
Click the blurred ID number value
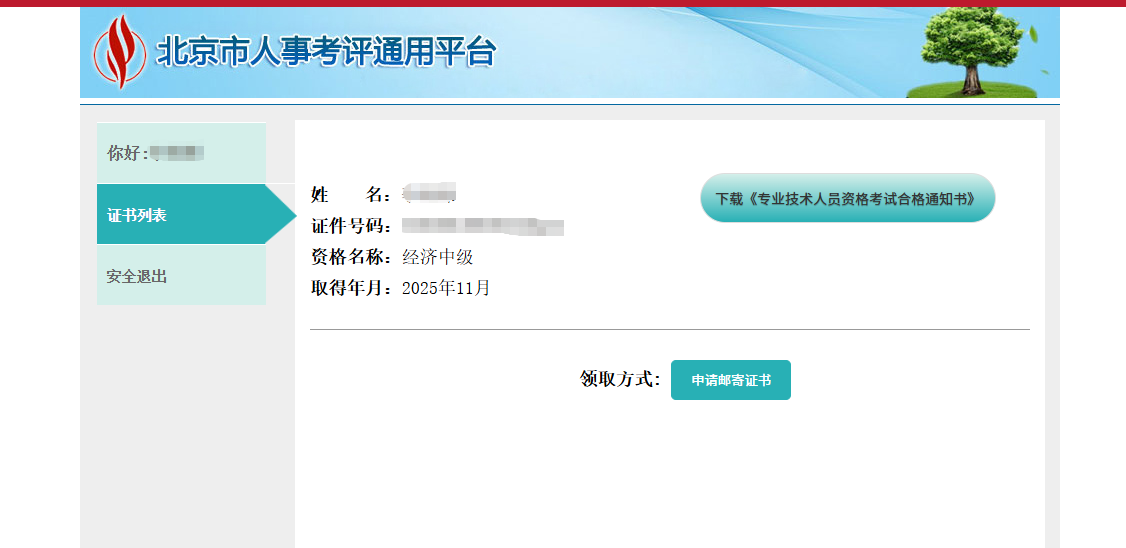(483, 226)
